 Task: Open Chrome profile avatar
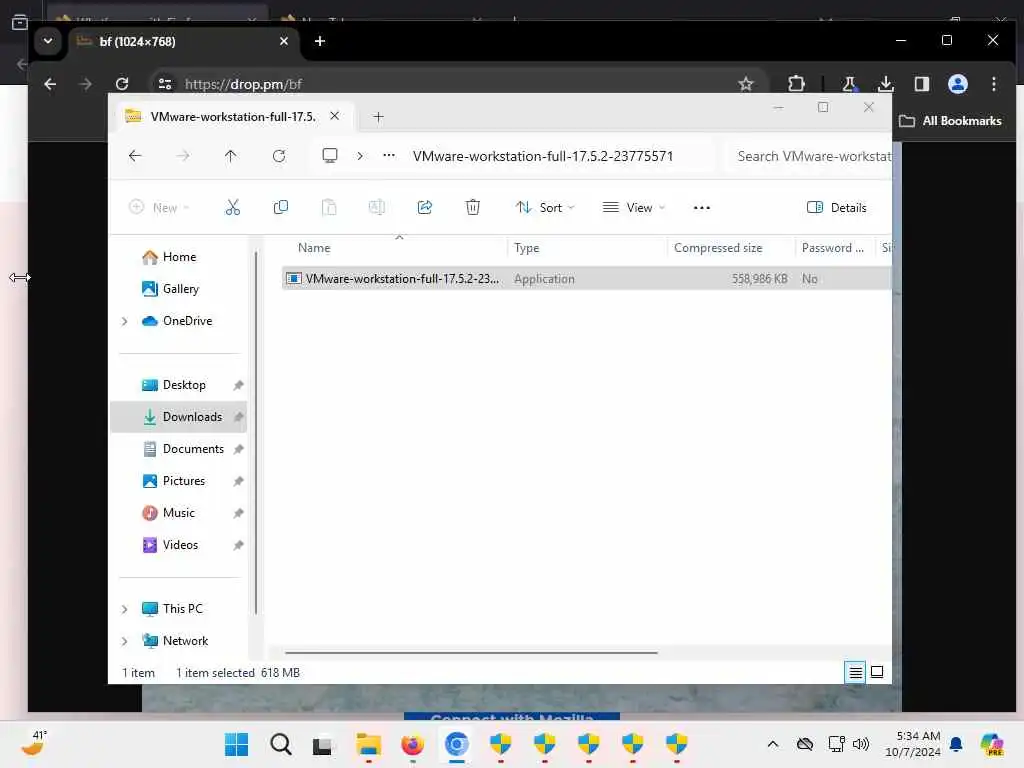tap(957, 84)
